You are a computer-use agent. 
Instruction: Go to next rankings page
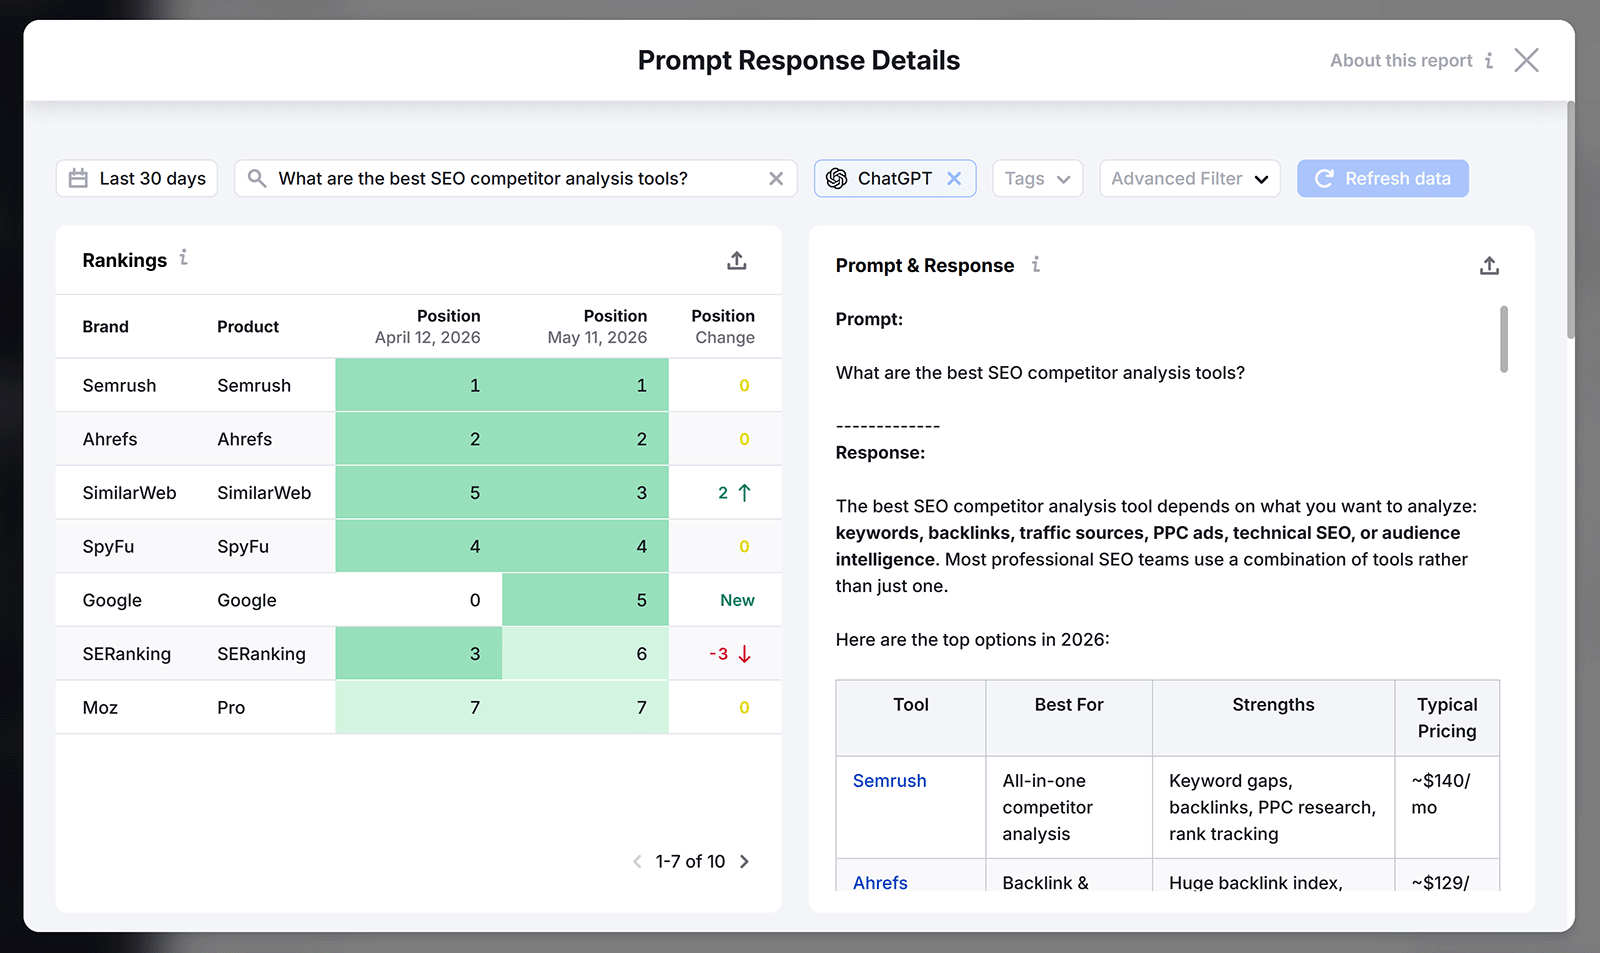tap(744, 862)
